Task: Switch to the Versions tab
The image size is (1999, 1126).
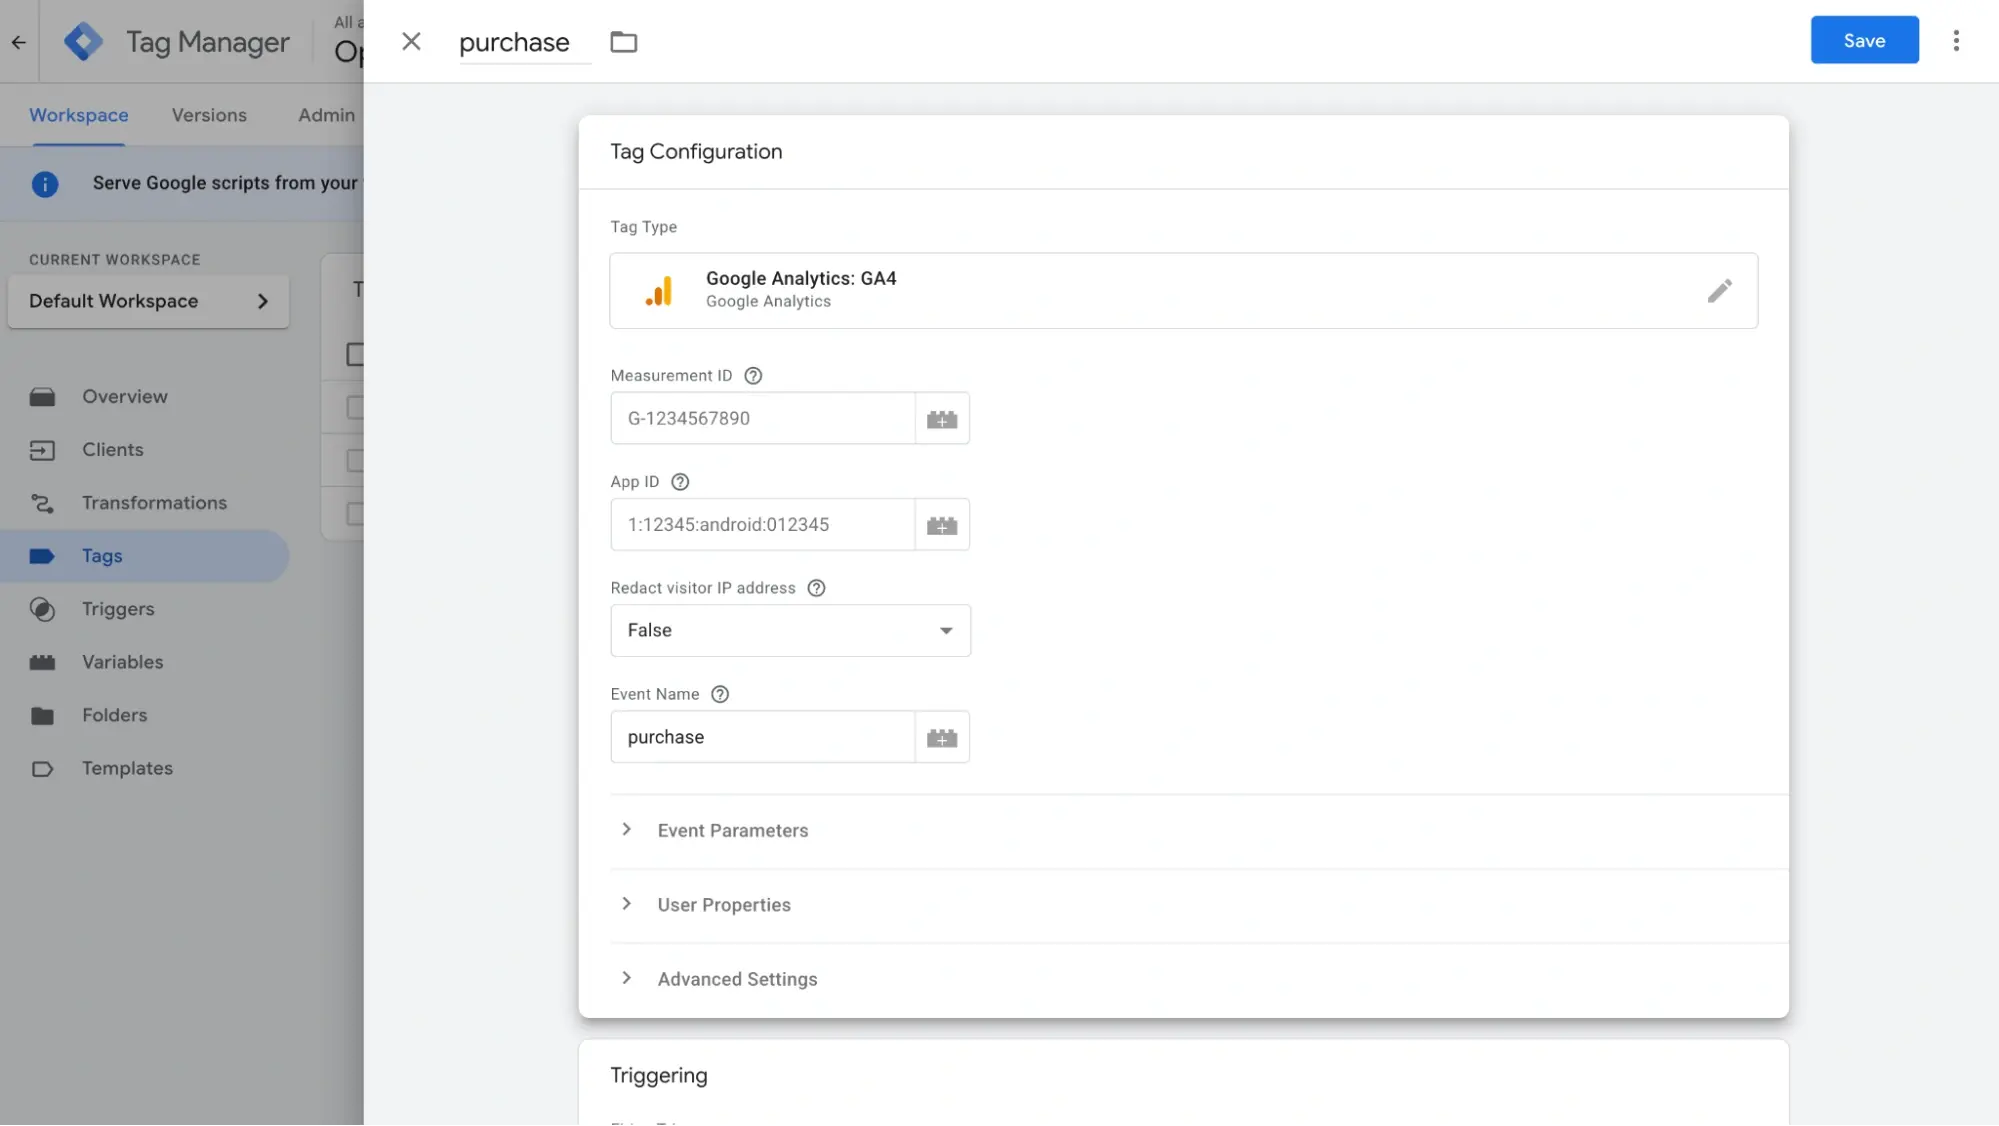Action: [209, 115]
